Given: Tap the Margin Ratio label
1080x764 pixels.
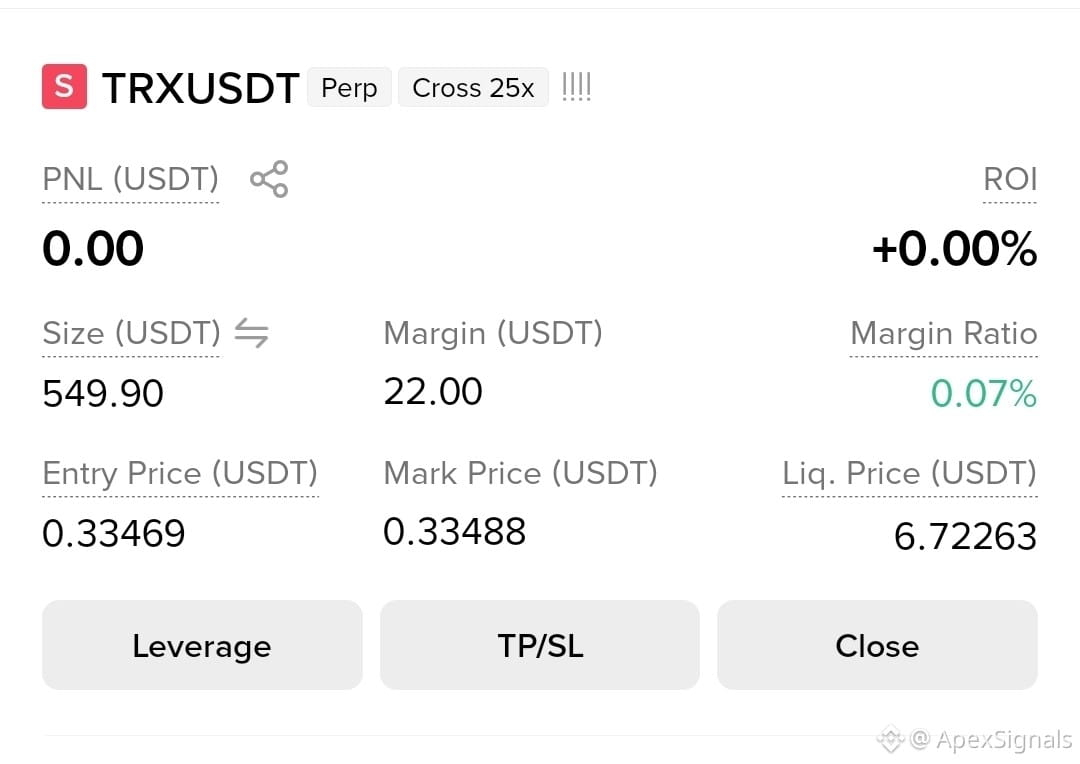Looking at the screenshot, I should click(x=944, y=333).
